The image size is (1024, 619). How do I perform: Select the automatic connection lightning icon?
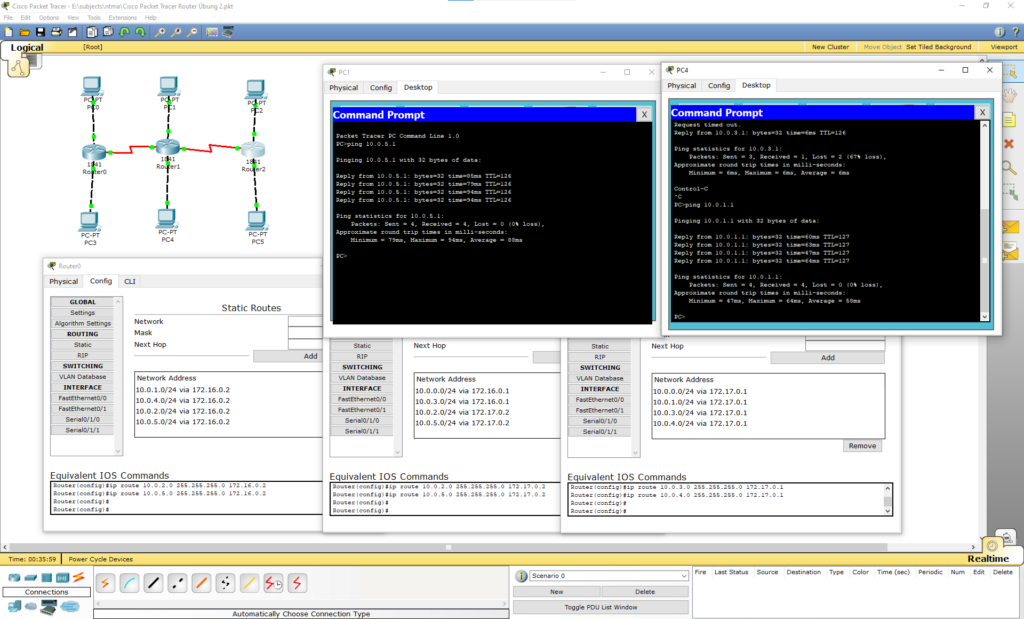click(105, 583)
